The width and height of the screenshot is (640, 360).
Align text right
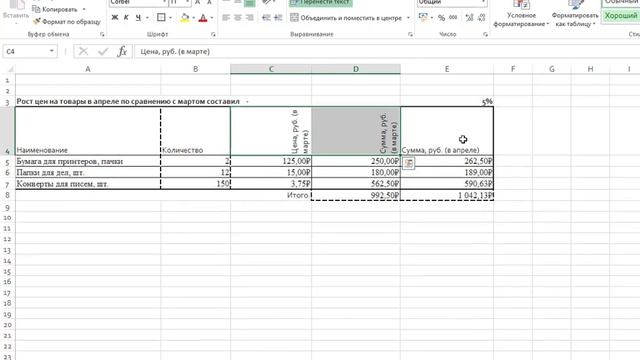coord(249,18)
